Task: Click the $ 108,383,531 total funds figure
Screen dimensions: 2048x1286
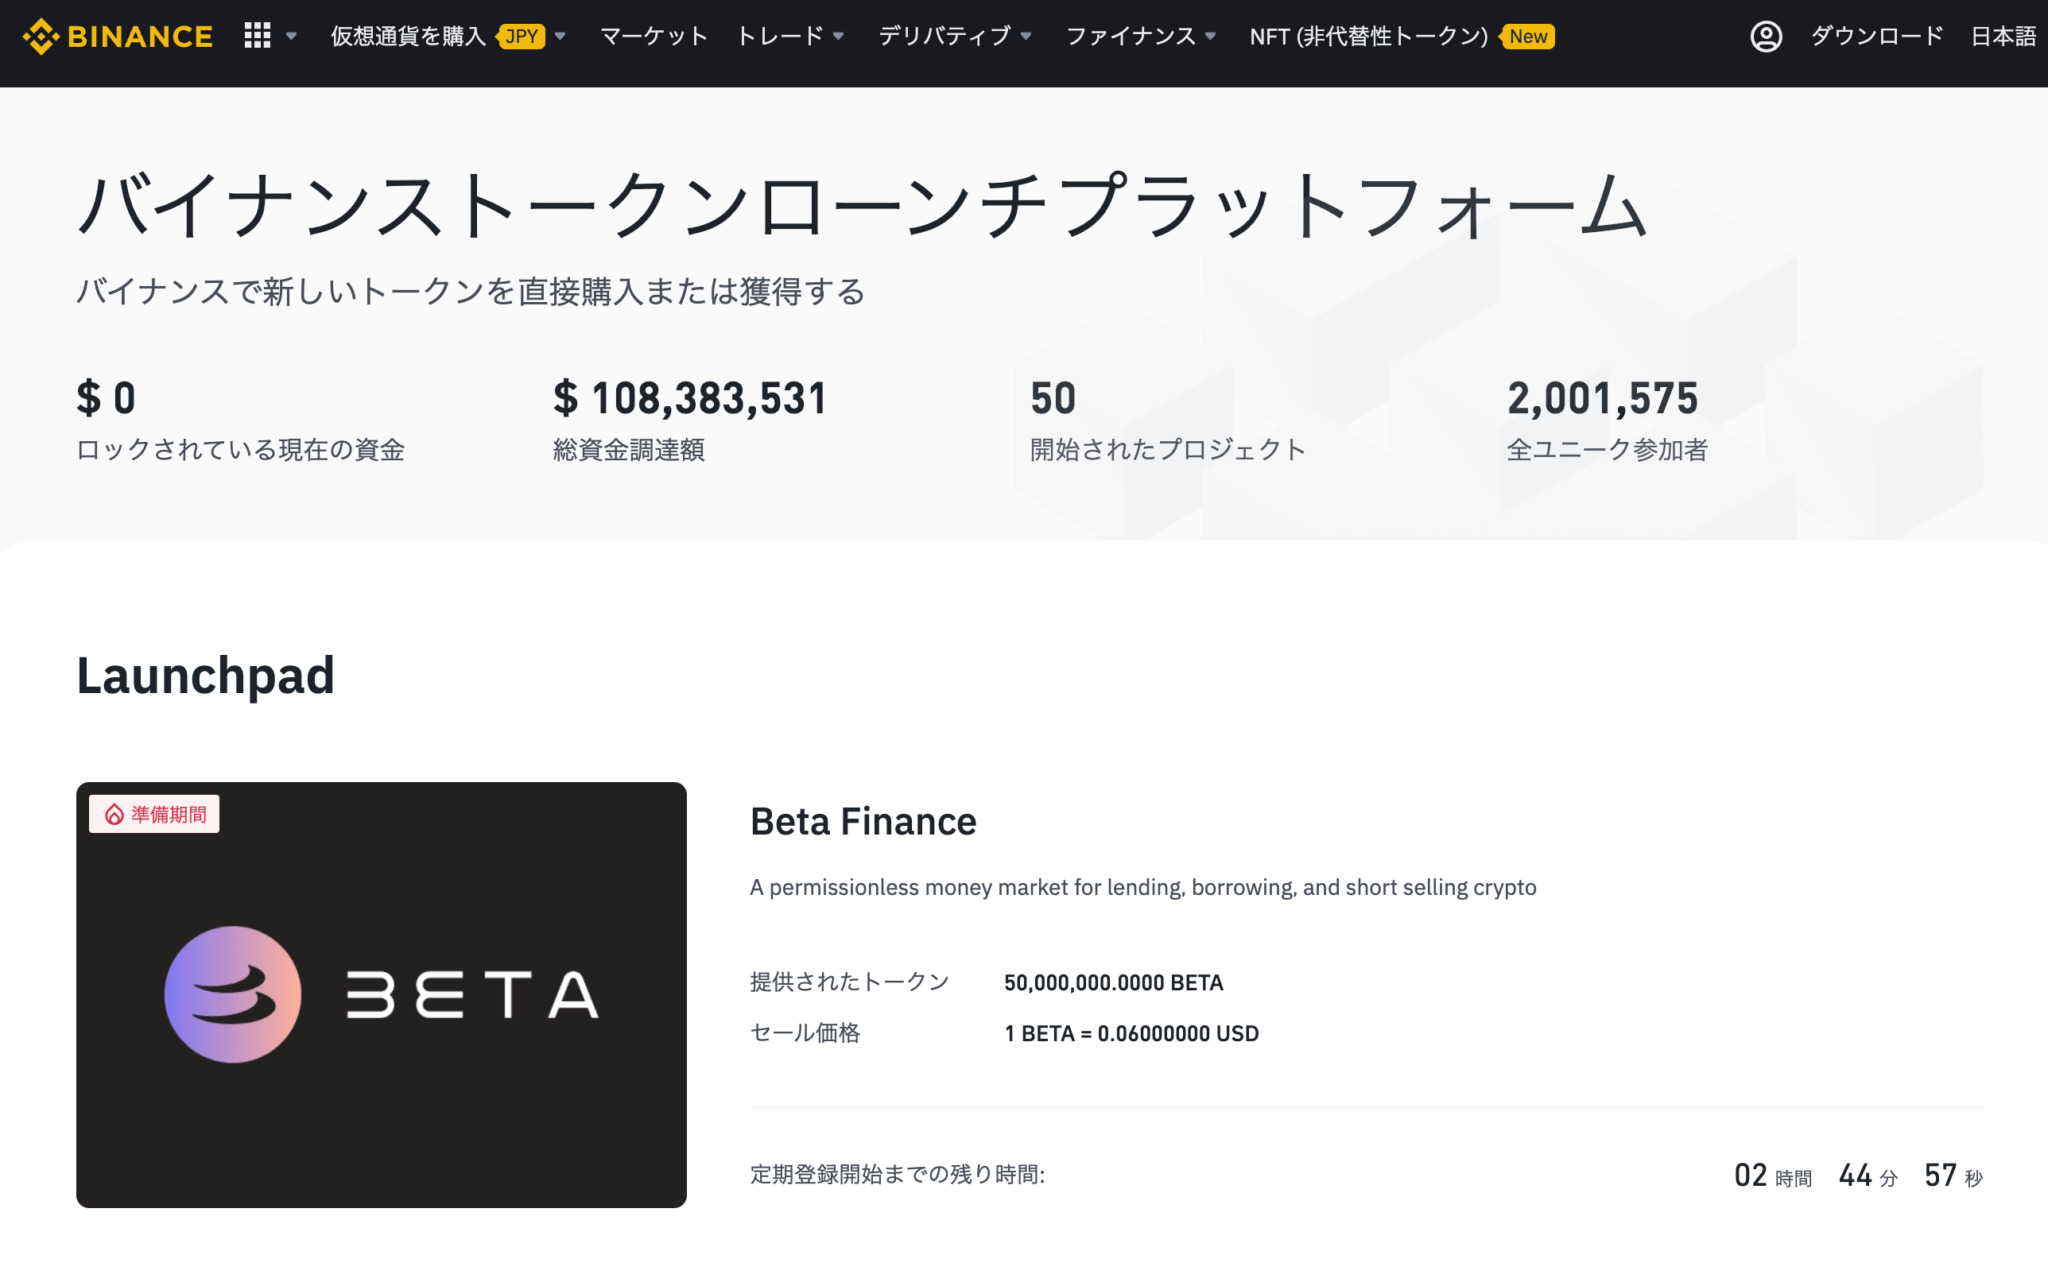Action: pos(690,398)
